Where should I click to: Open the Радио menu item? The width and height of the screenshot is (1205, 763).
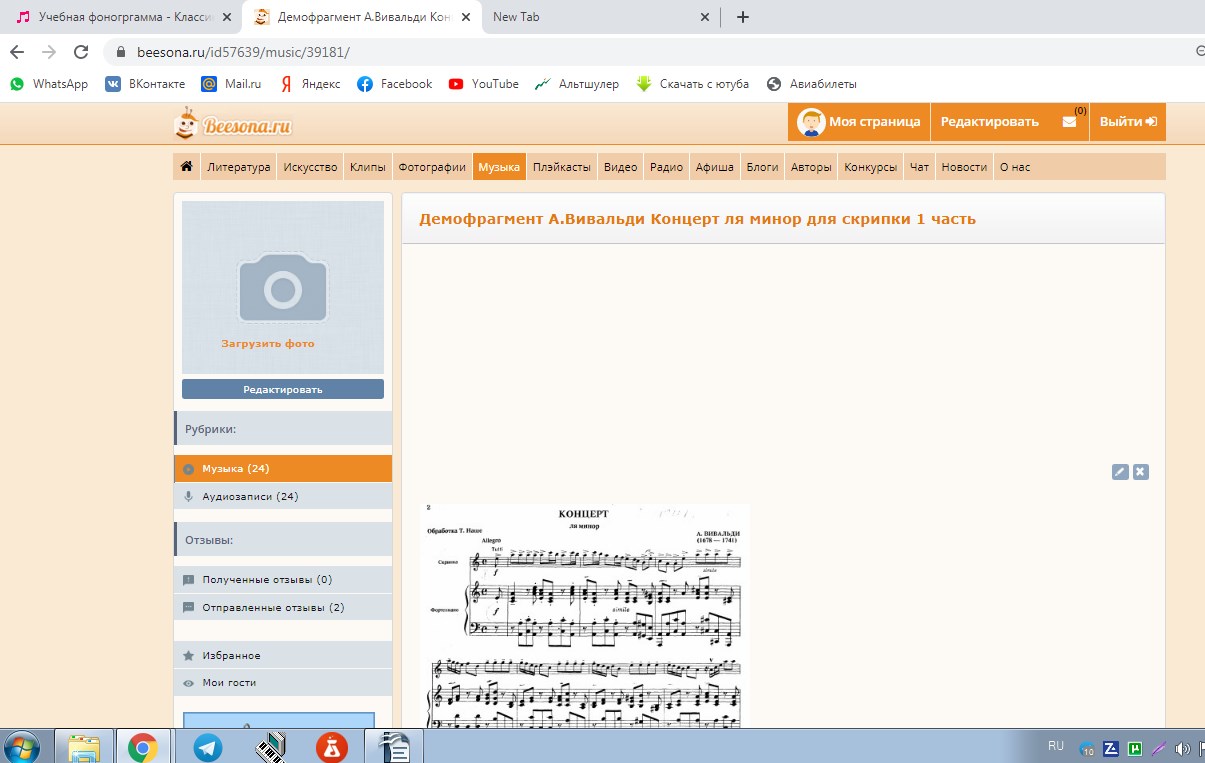coord(666,167)
